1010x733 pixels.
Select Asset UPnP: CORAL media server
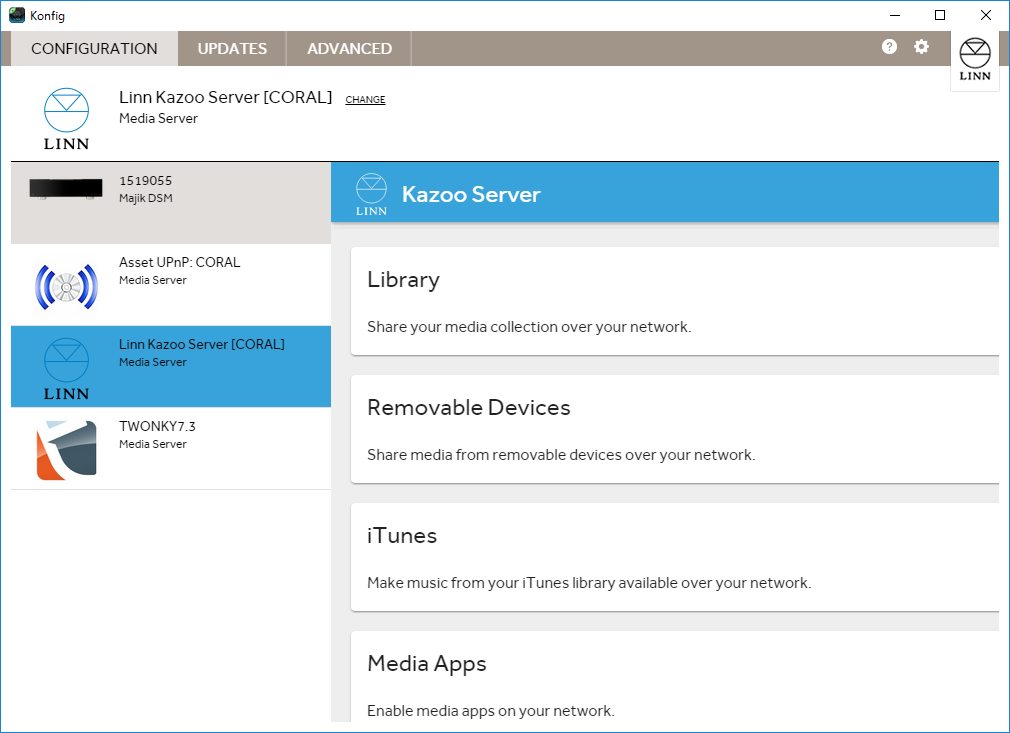[x=171, y=285]
